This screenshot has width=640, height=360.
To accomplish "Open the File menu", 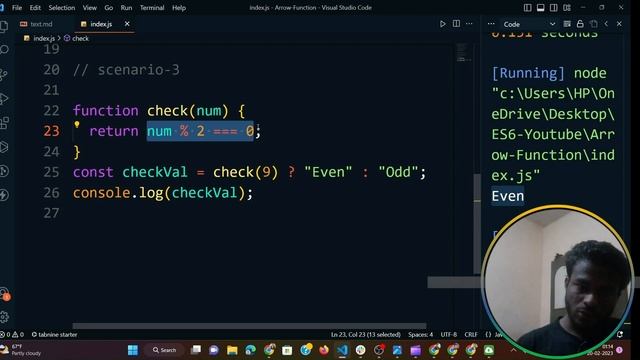I will (x=17, y=8).
